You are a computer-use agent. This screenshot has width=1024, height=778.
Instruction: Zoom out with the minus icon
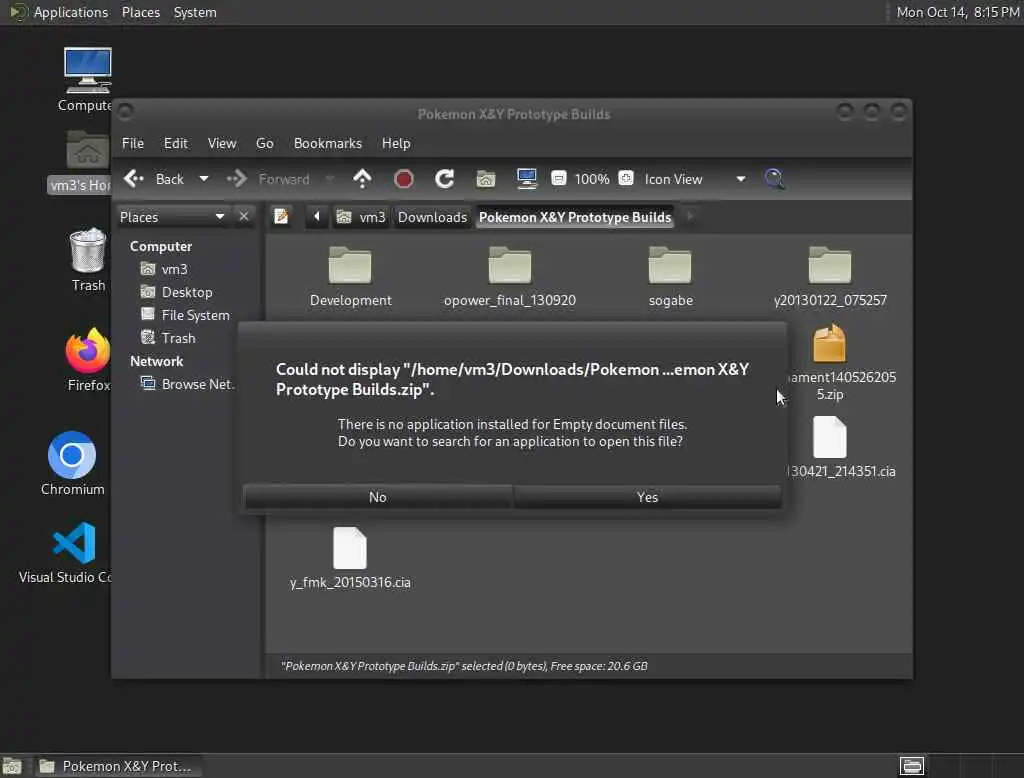(558, 178)
